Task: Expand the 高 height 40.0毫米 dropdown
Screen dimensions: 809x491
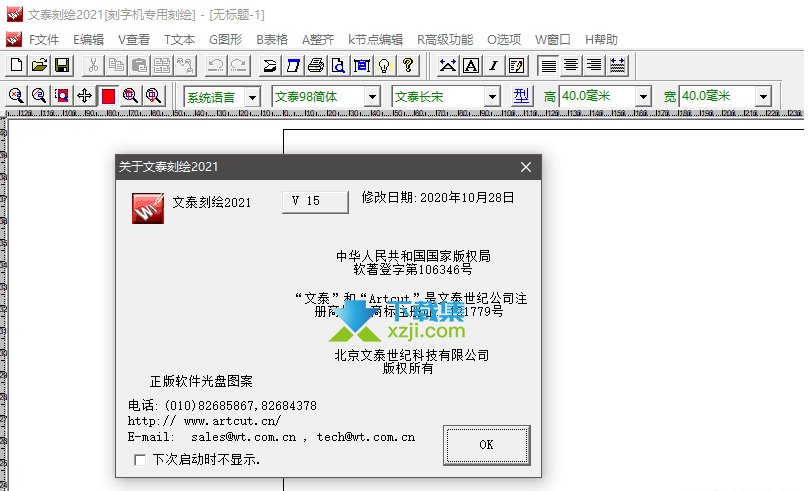Action: coord(643,96)
